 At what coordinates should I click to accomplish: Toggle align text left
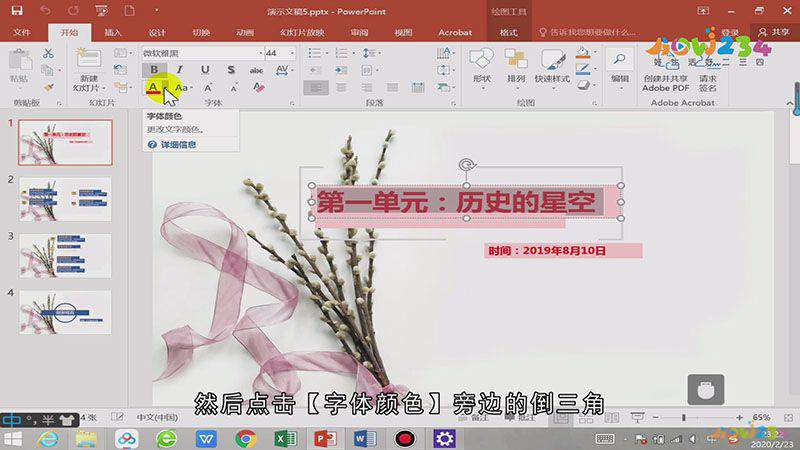(316, 88)
